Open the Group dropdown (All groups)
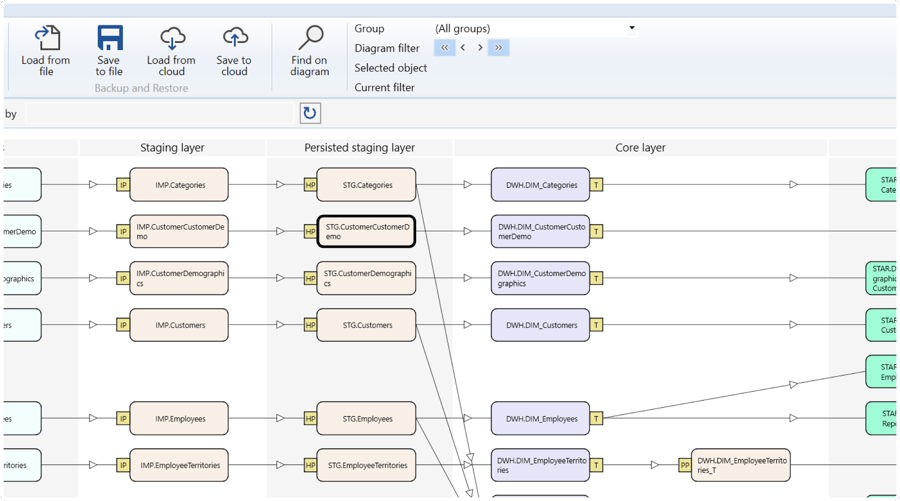The height and width of the screenshot is (501, 900). 535,28
